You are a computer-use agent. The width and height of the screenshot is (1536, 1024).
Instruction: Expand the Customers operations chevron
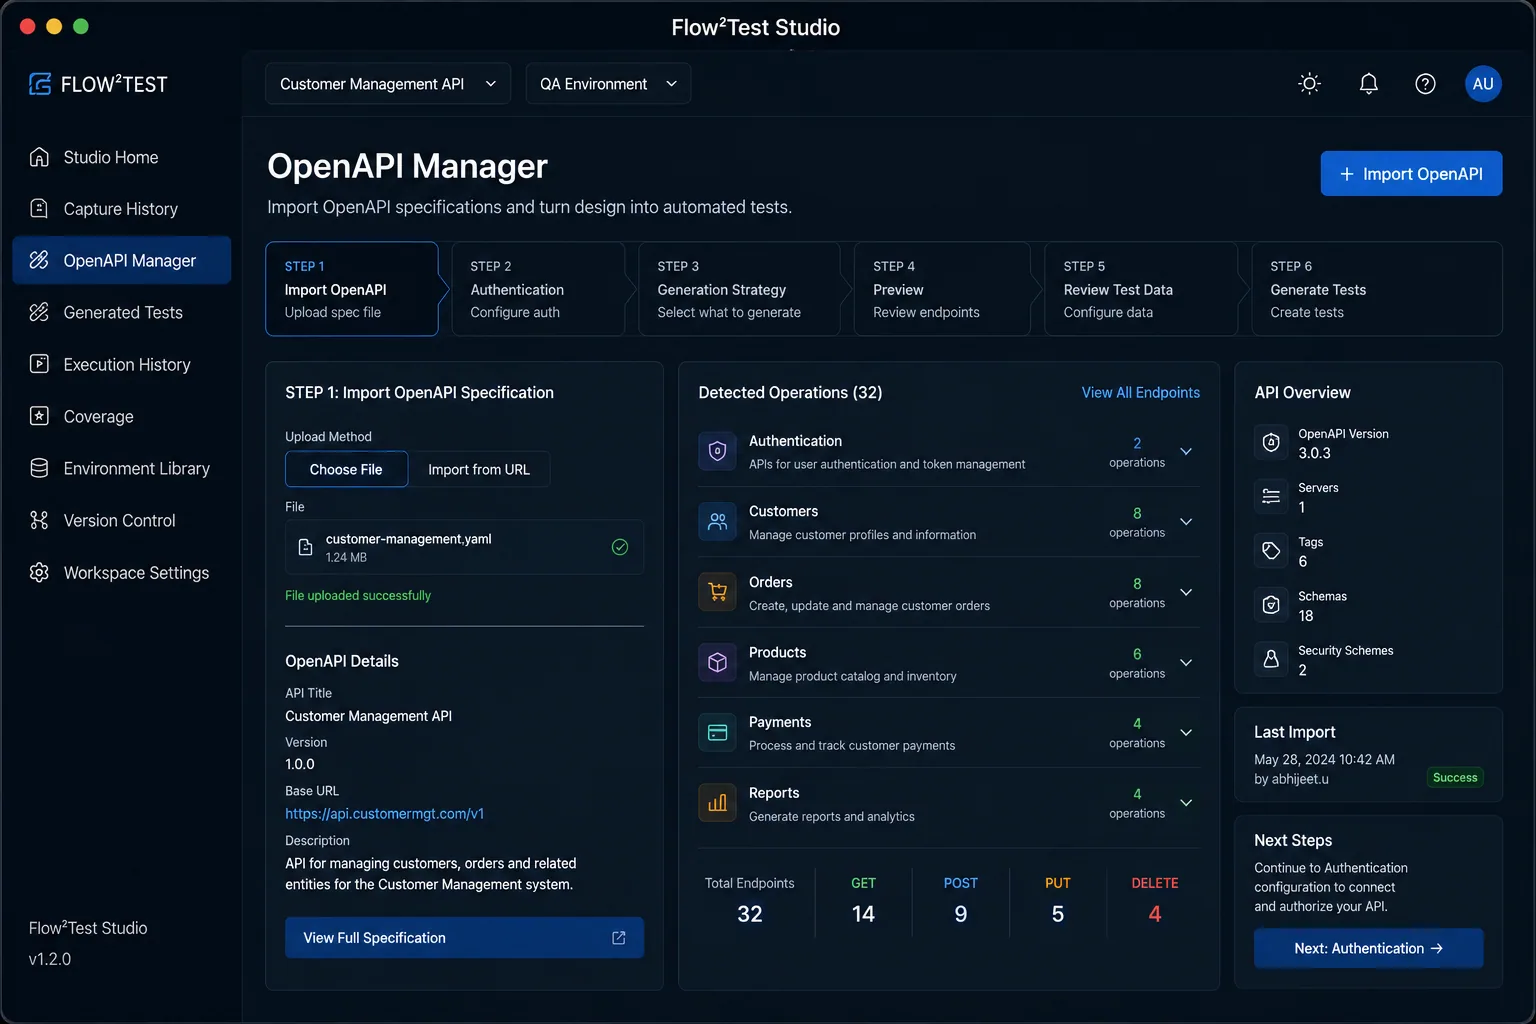(1186, 521)
